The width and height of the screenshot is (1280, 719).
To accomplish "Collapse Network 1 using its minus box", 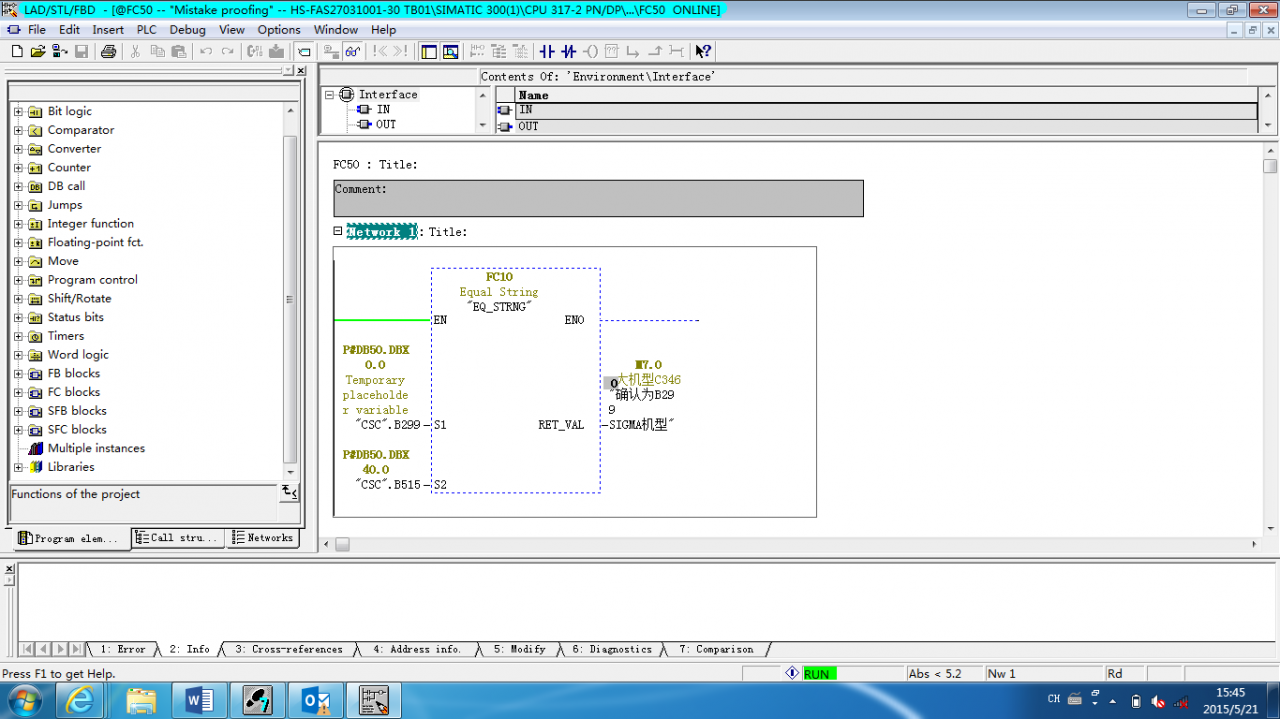I will tap(338, 231).
